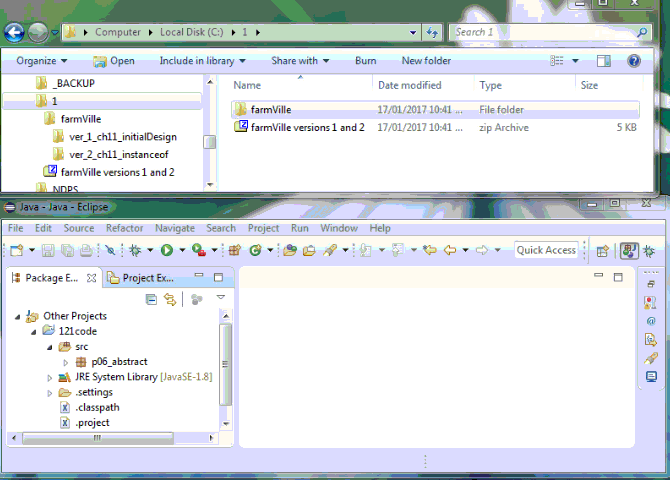Open the Declaration view from right trim
The height and width of the screenshot is (480, 670).
point(650,340)
